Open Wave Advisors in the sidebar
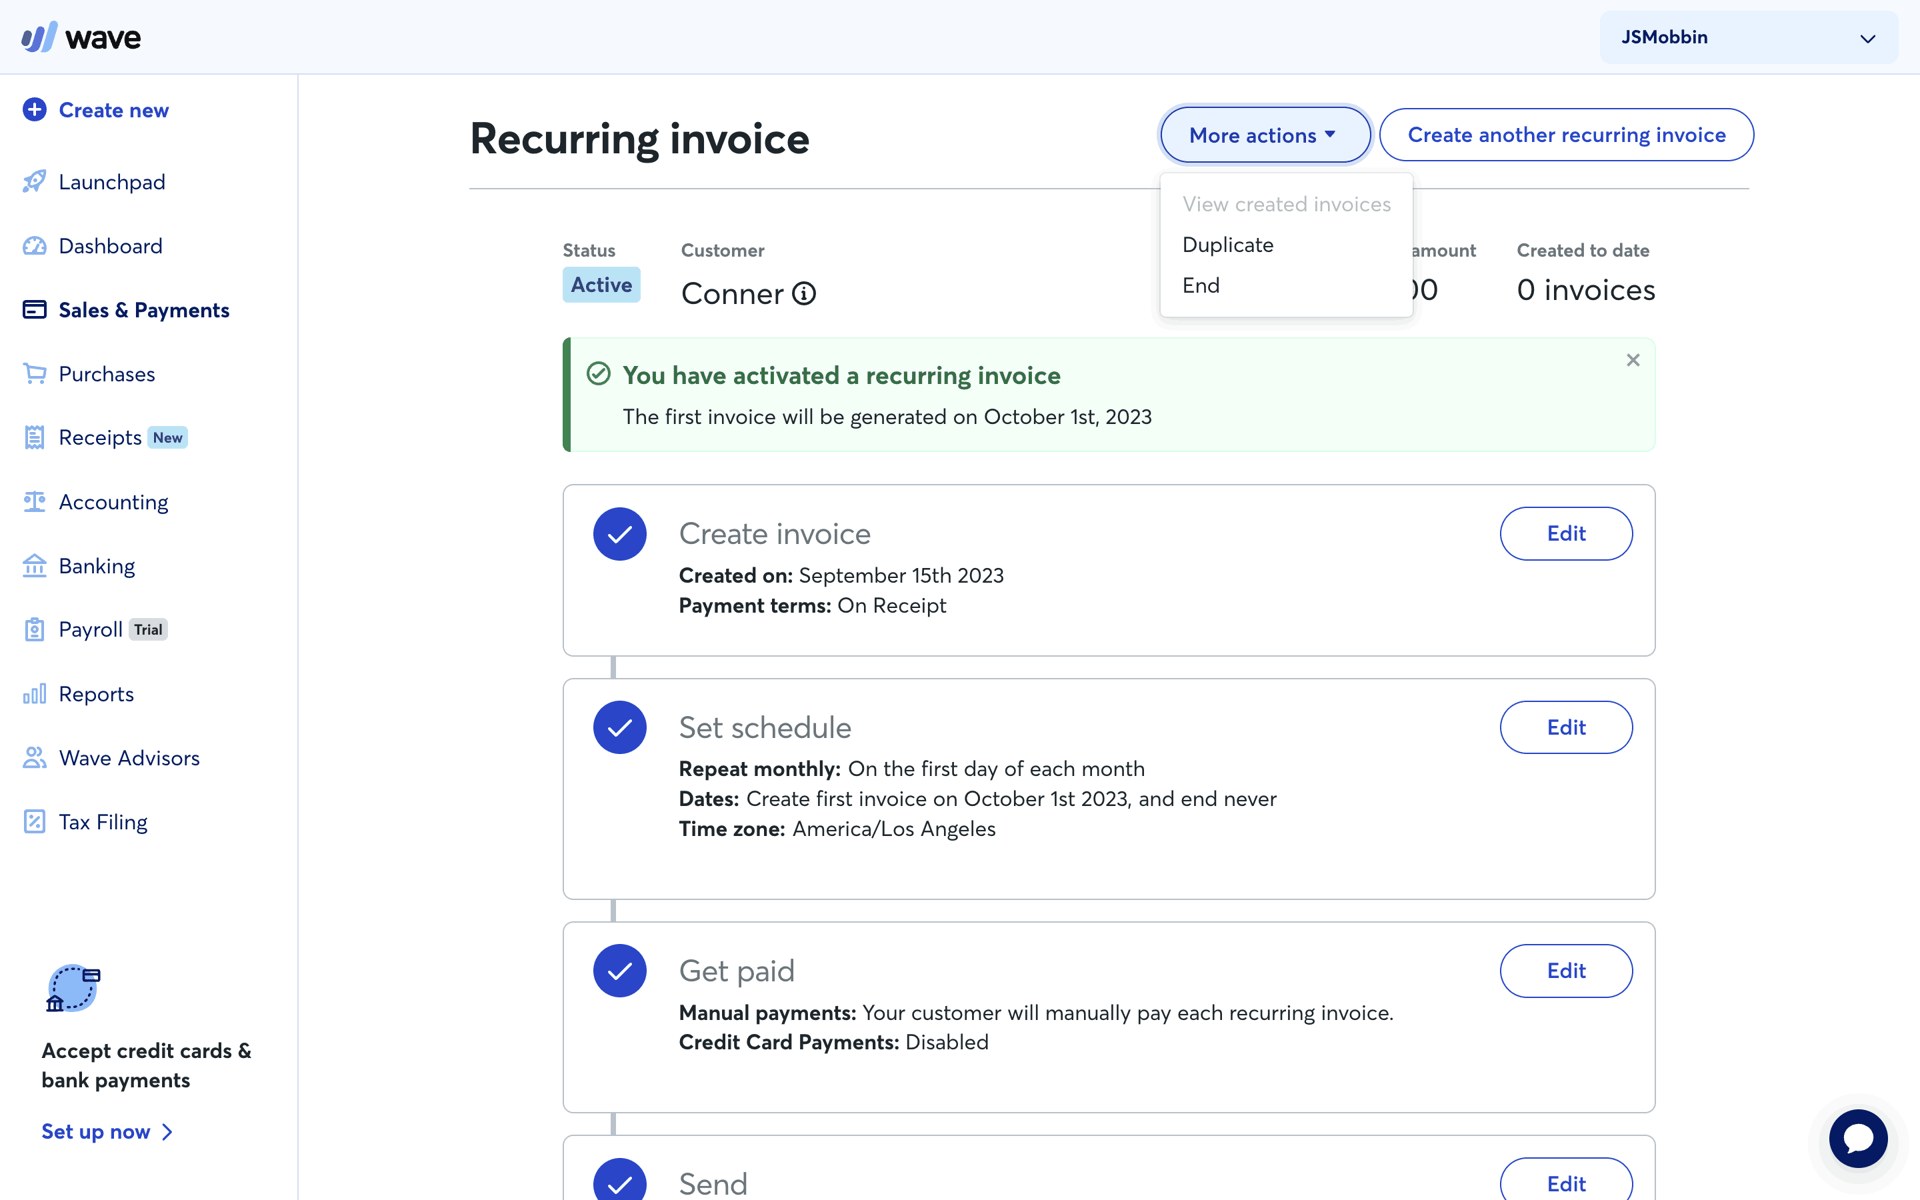This screenshot has height=1200, width=1920. click(129, 758)
